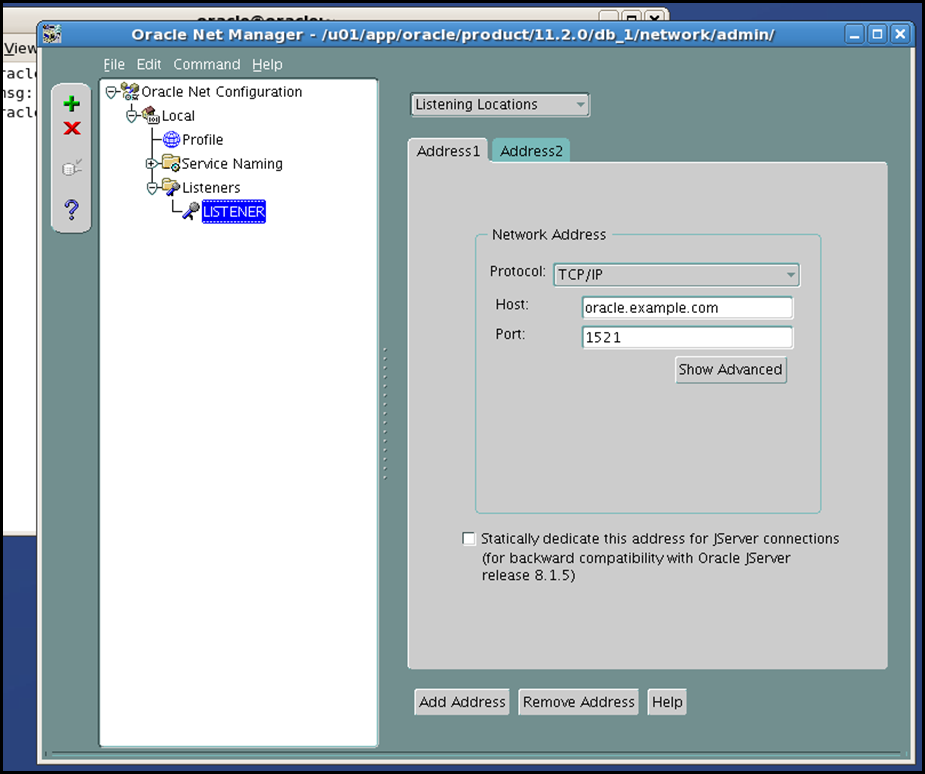Open the File menu
The height and width of the screenshot is (774, 925).
114,64
